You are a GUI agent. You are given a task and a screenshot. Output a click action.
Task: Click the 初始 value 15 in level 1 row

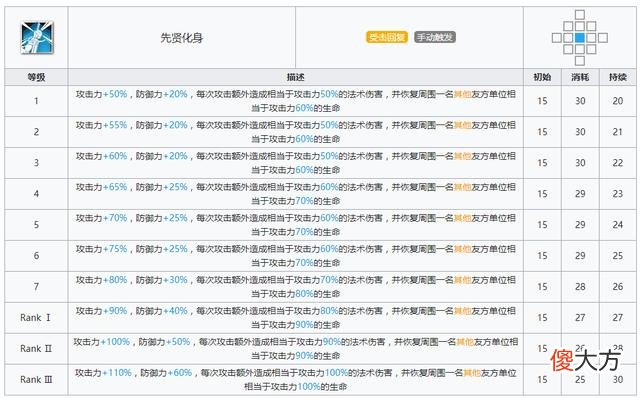pos(542,101)
